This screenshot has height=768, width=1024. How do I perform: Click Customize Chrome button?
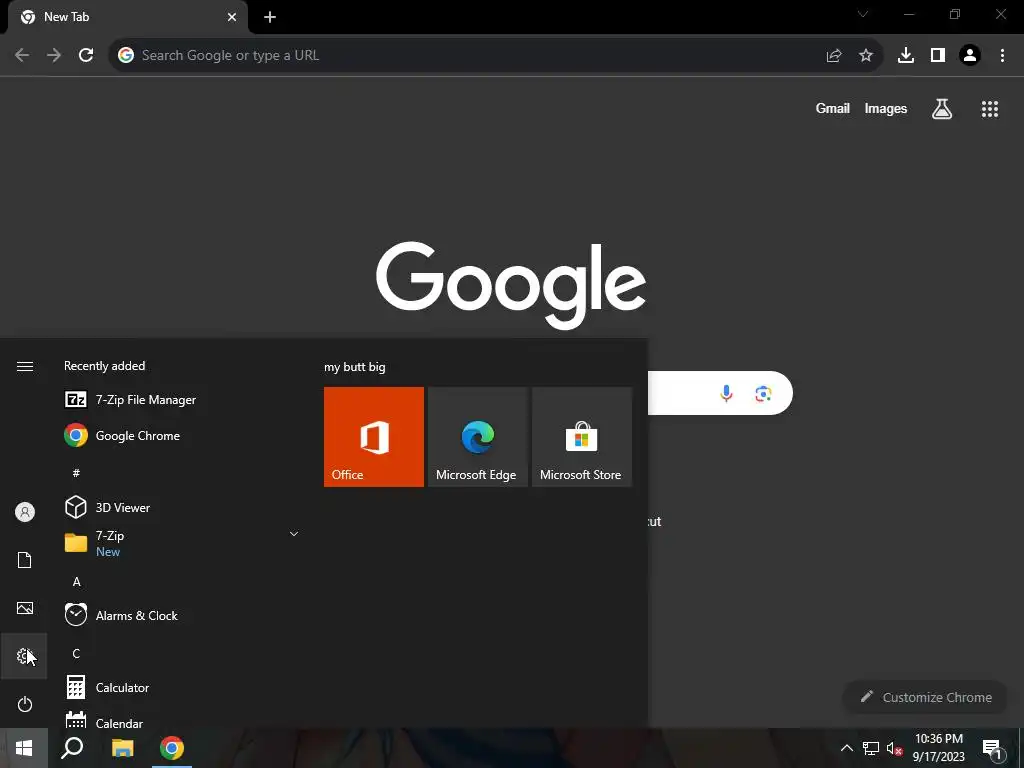926,697
